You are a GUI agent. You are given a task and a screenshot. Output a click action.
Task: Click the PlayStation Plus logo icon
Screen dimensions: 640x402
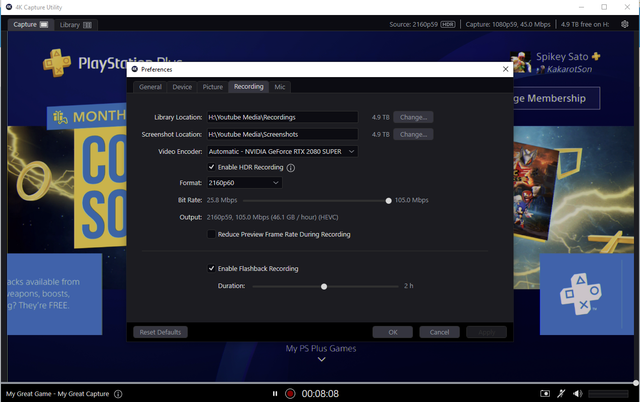pos(57,63)
